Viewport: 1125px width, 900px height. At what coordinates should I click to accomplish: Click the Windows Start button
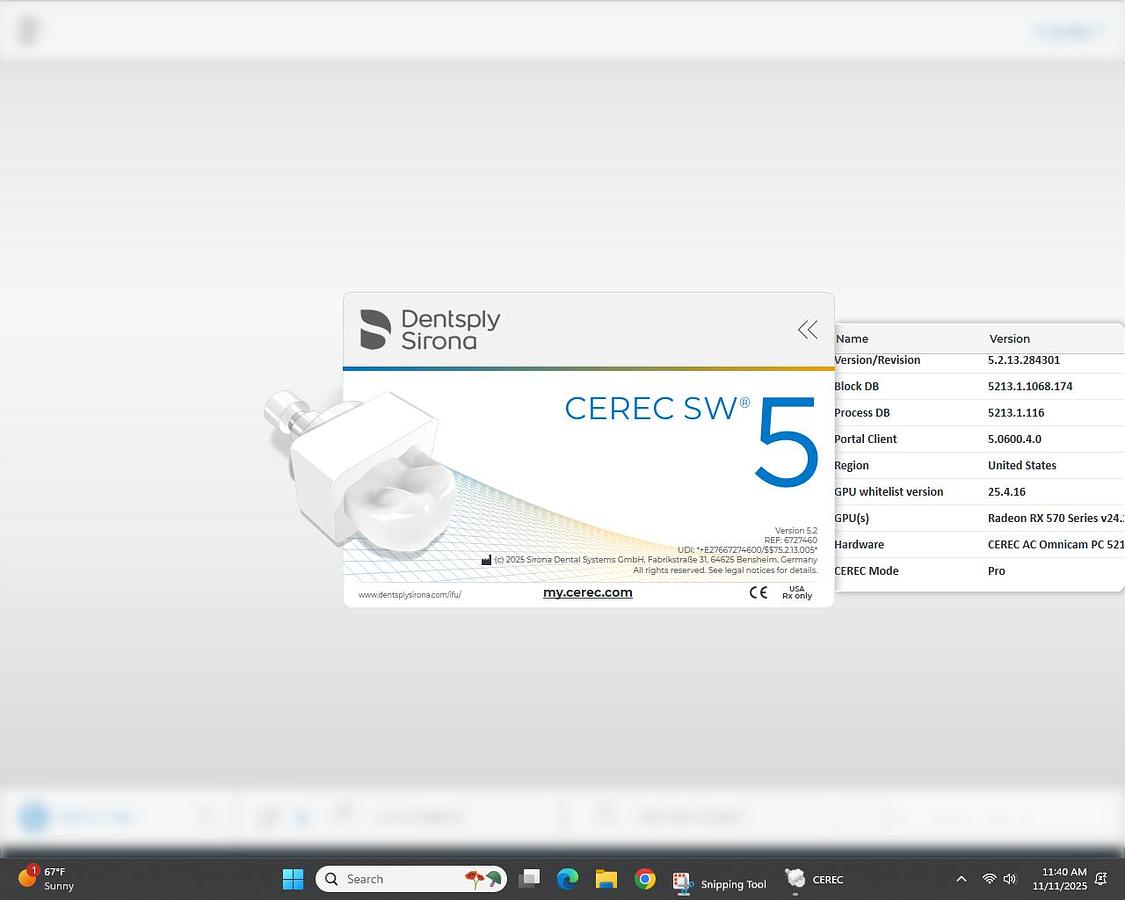(x=293, y=878)
